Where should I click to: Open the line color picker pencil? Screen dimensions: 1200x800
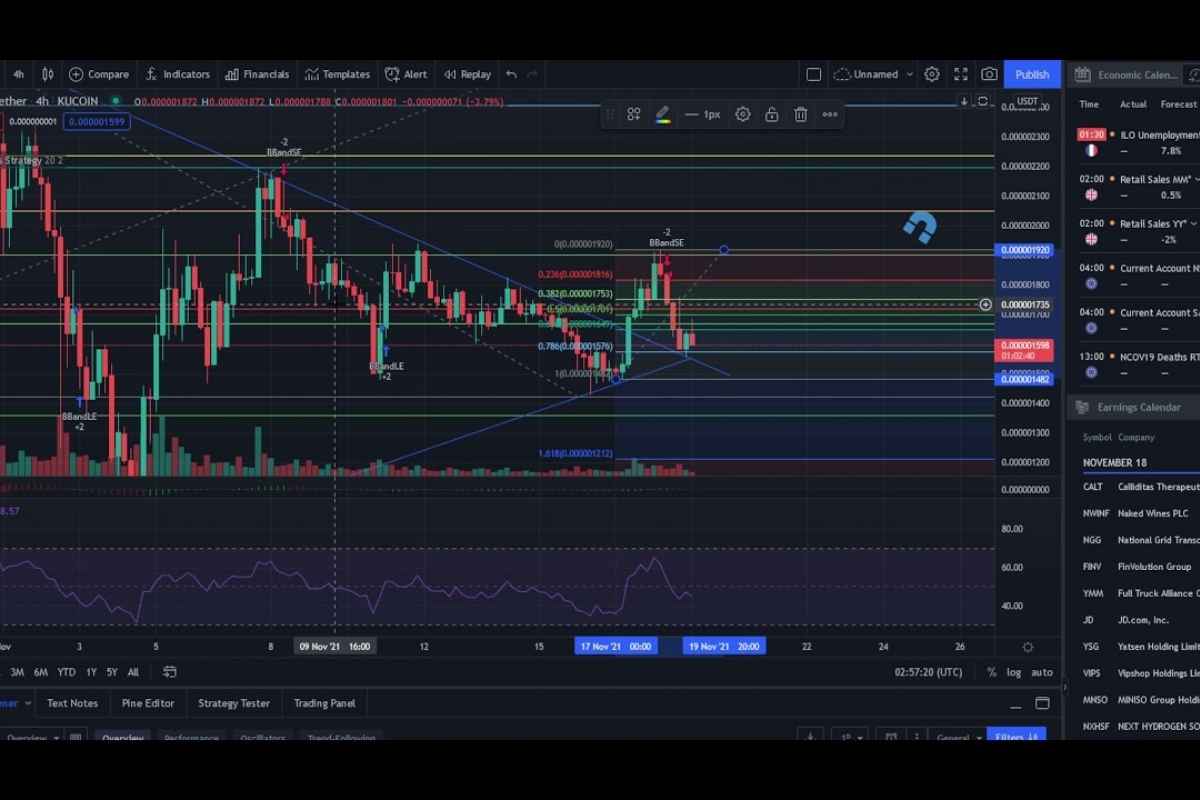[663, 114]
